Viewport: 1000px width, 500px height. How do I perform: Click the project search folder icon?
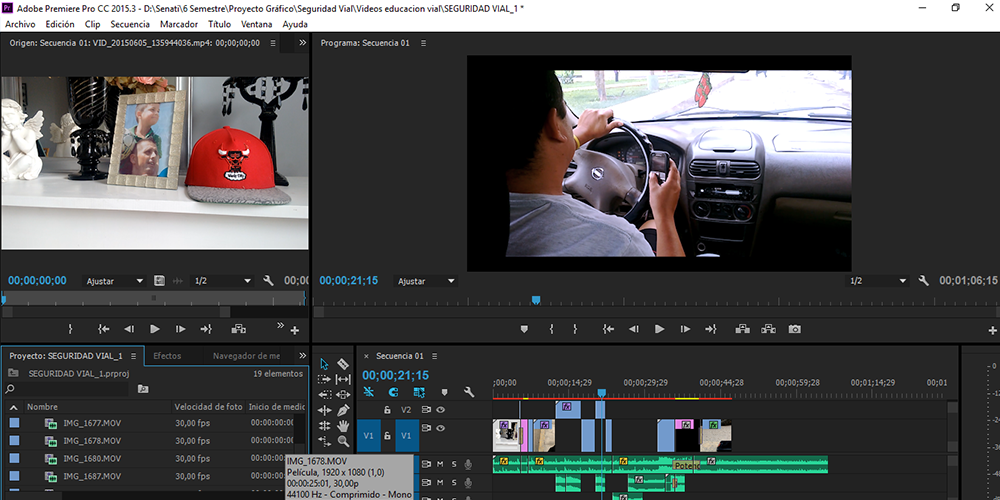point(143,388)
